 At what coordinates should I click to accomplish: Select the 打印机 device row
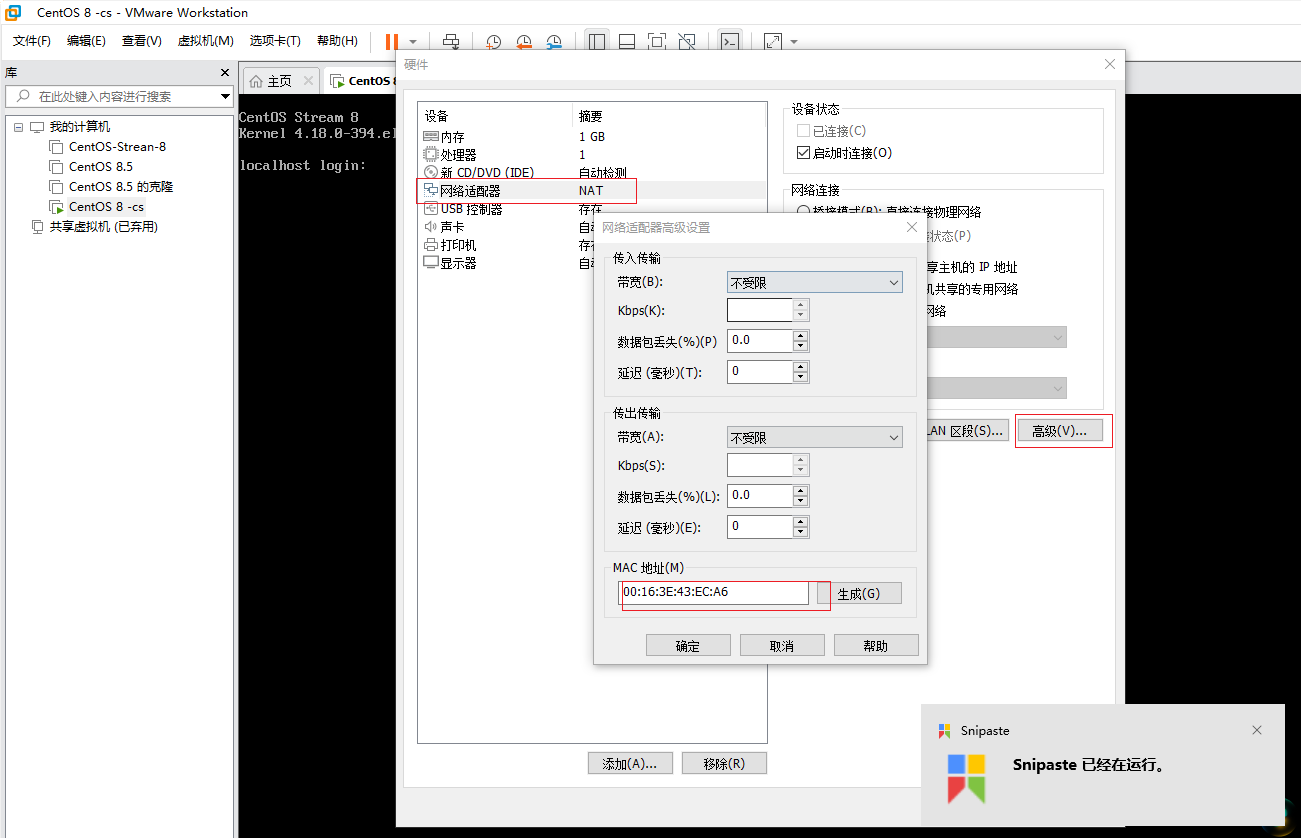(x=506, y=245)
